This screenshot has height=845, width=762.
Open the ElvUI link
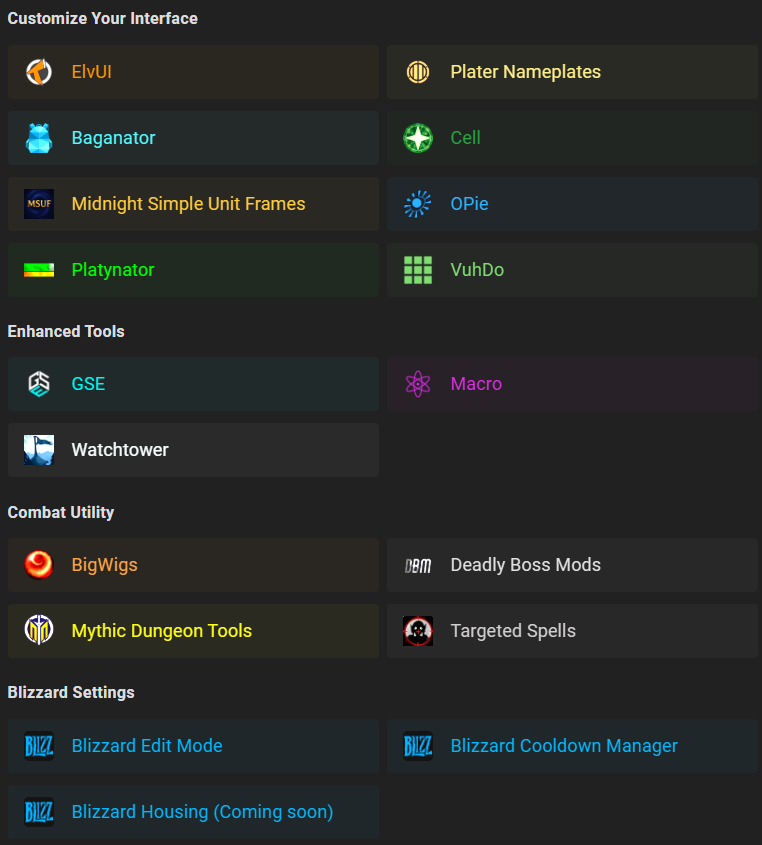click(193, 72)
